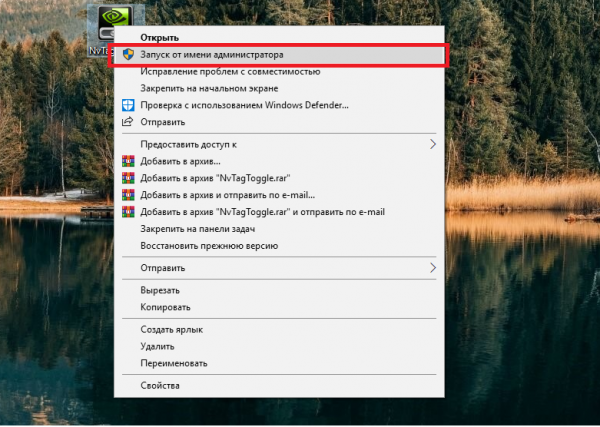This screenshot has height=427, width=600.
Task: Choose Удалить to delete the file
Action: 160,346
